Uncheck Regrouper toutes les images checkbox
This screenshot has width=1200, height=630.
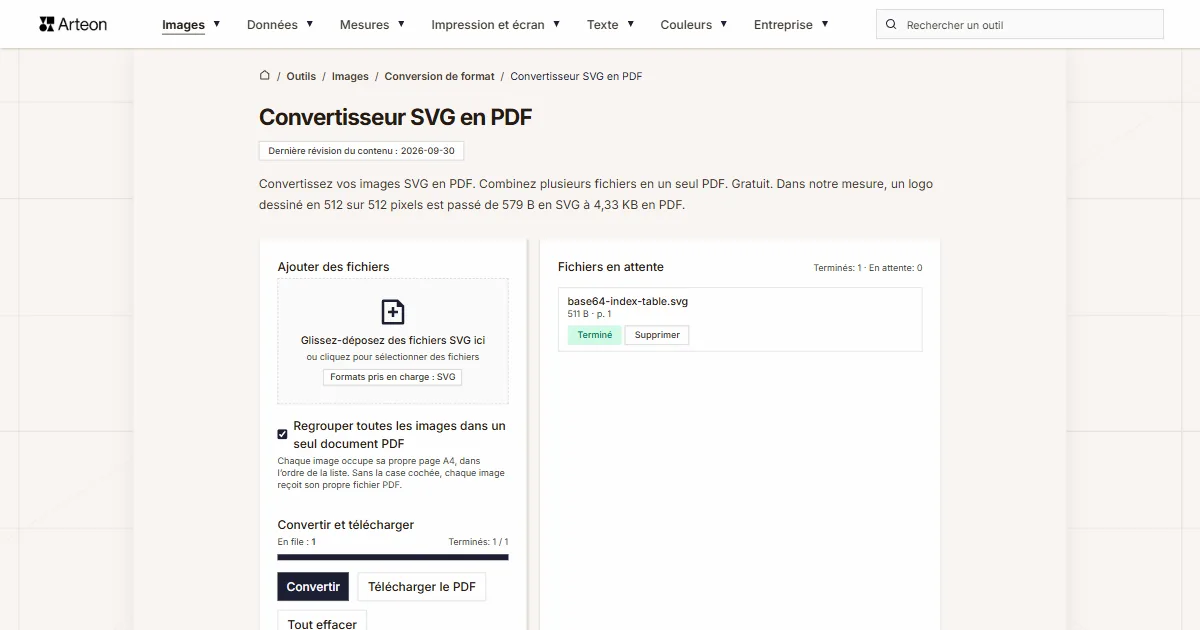coord(283,434)
